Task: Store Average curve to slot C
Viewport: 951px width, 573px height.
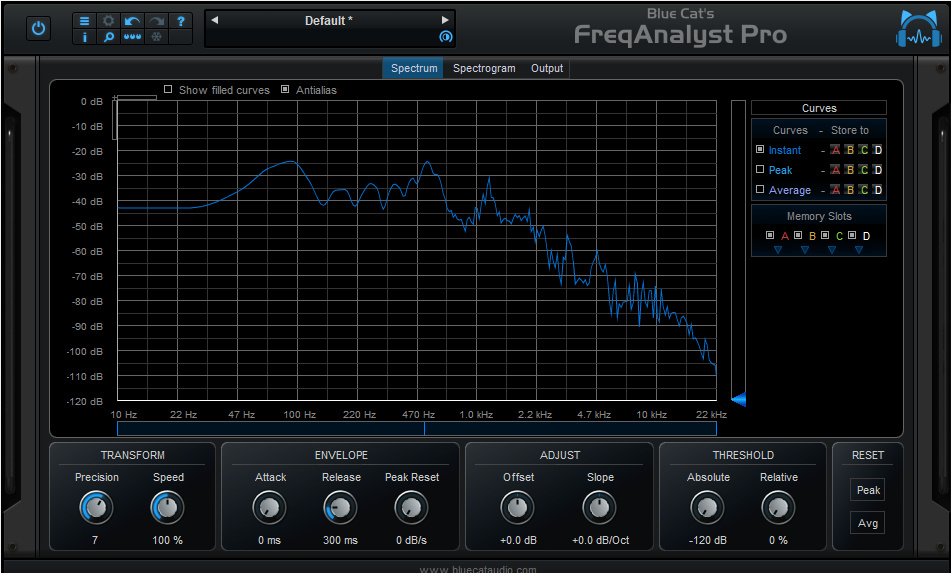Action: click(864, 190)
